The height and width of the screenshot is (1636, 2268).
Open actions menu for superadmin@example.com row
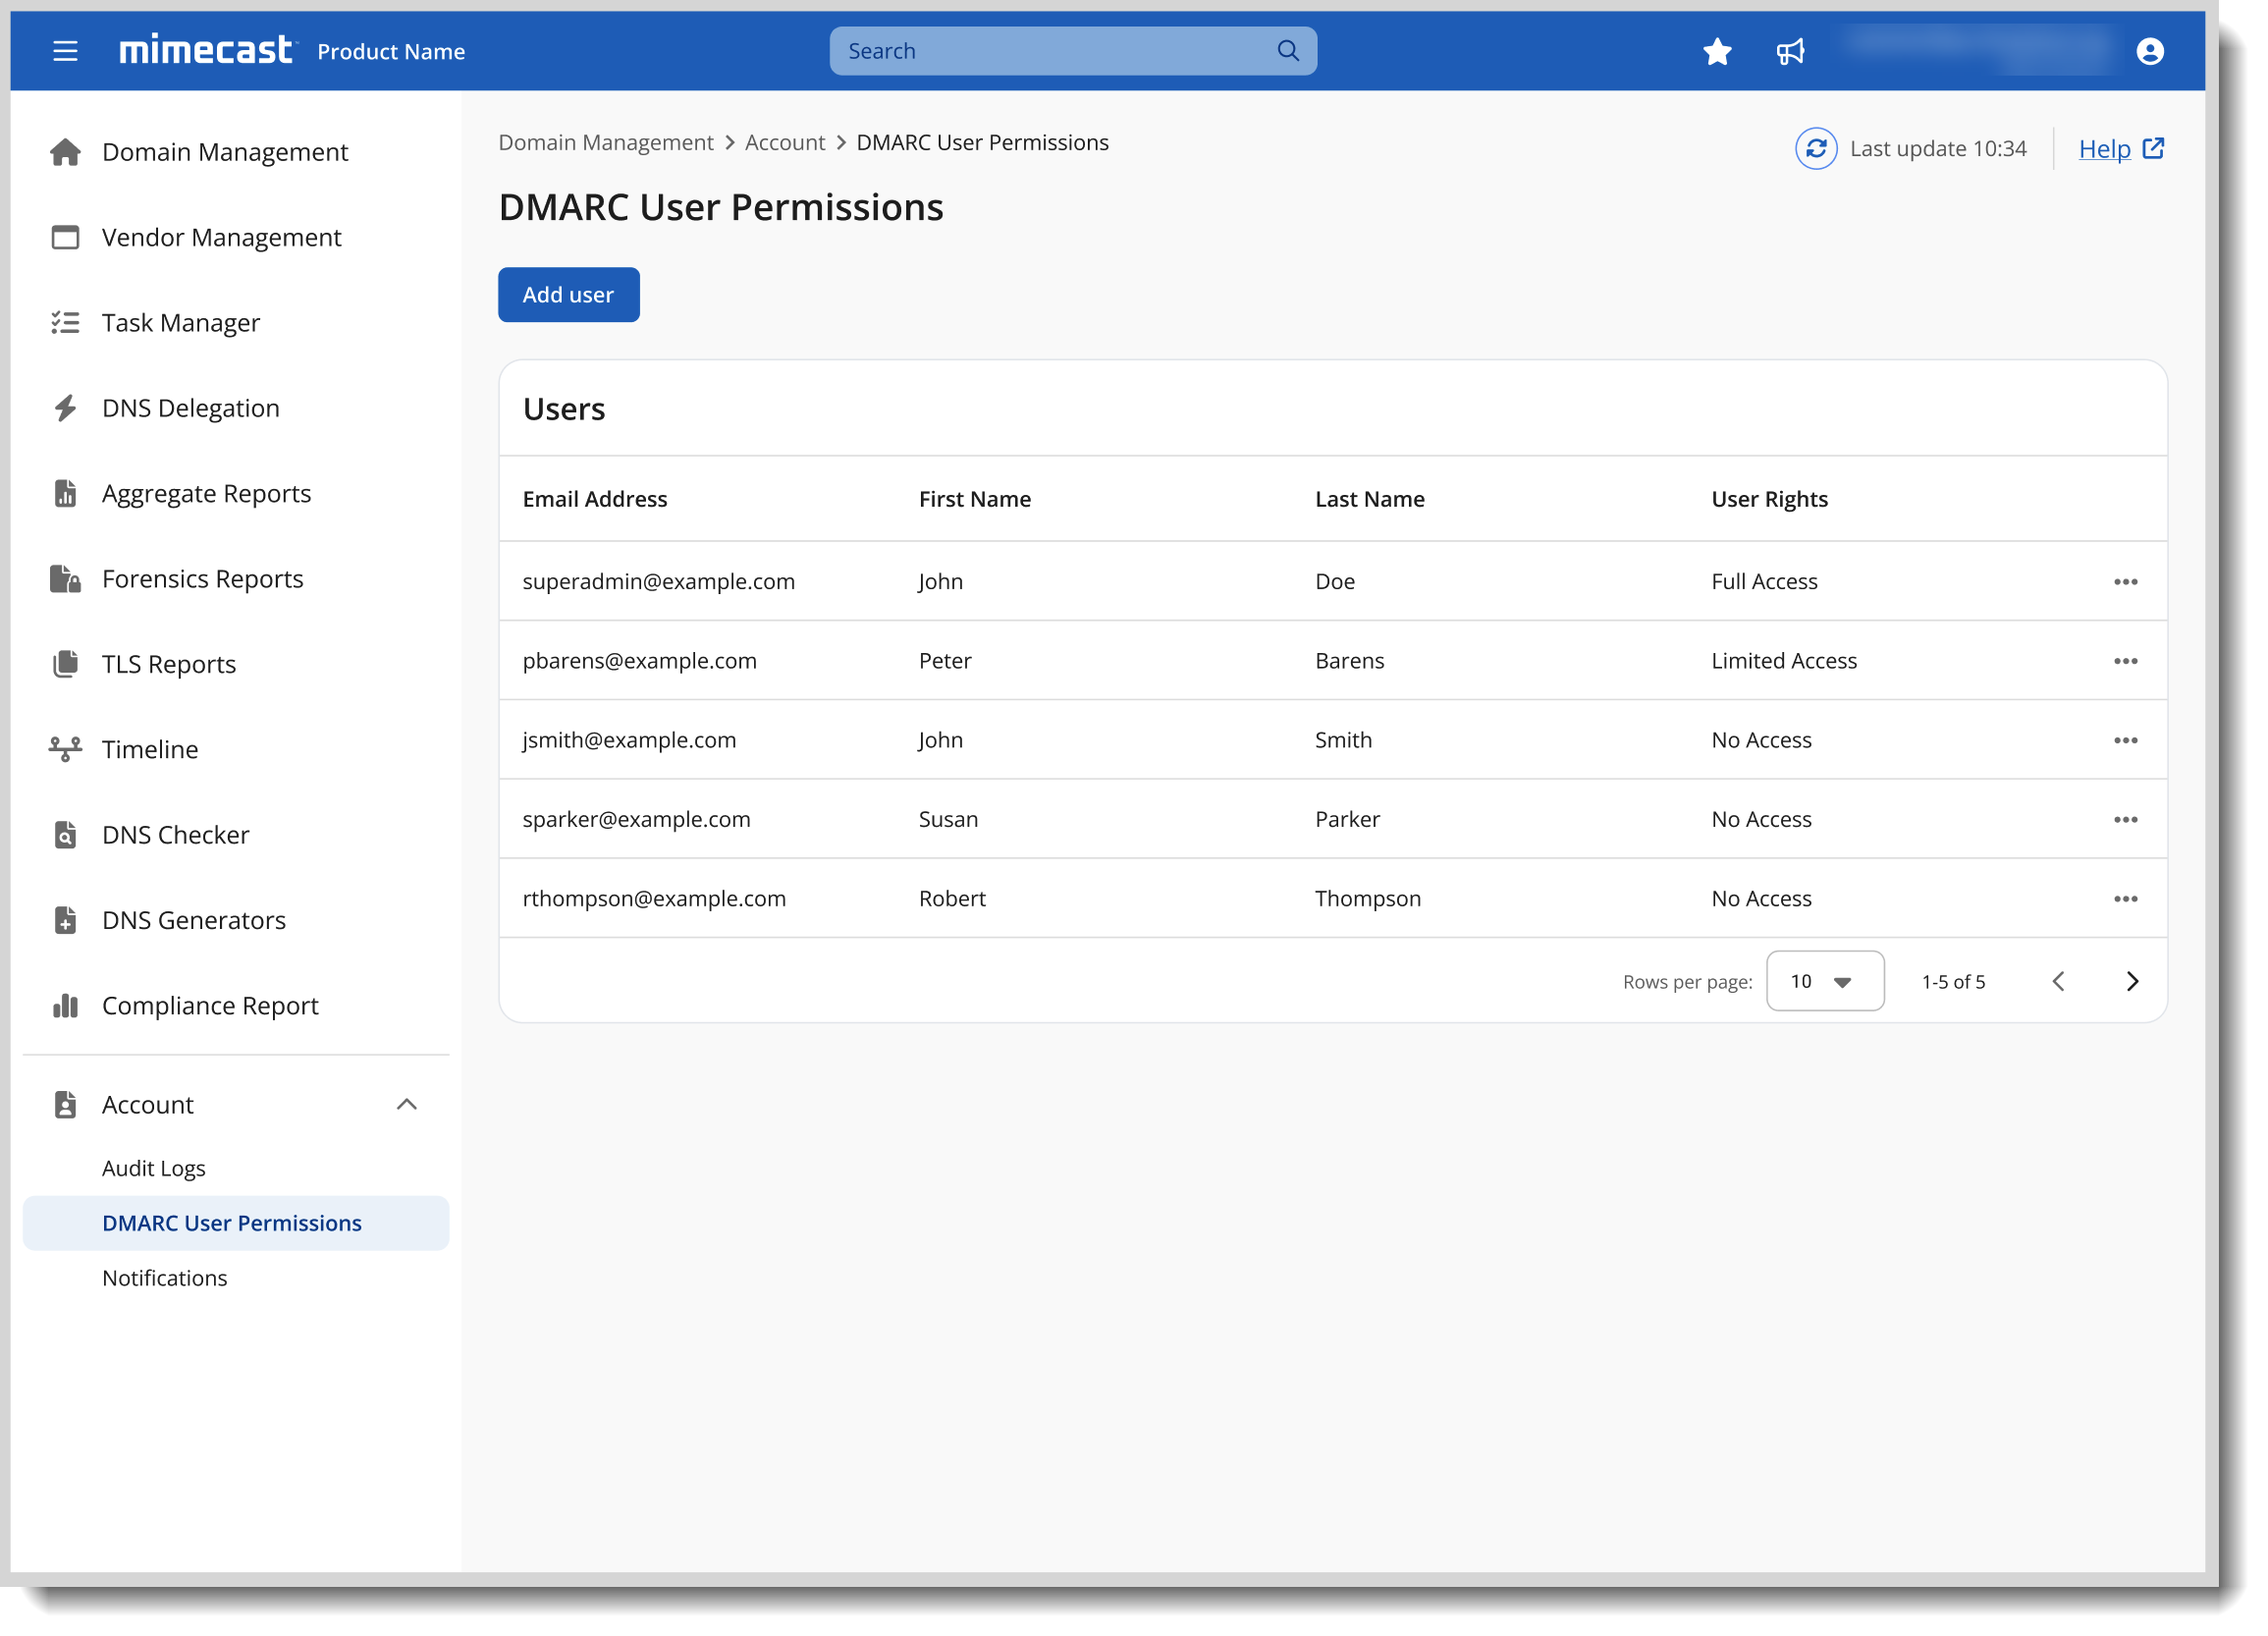pos(2125,582)
